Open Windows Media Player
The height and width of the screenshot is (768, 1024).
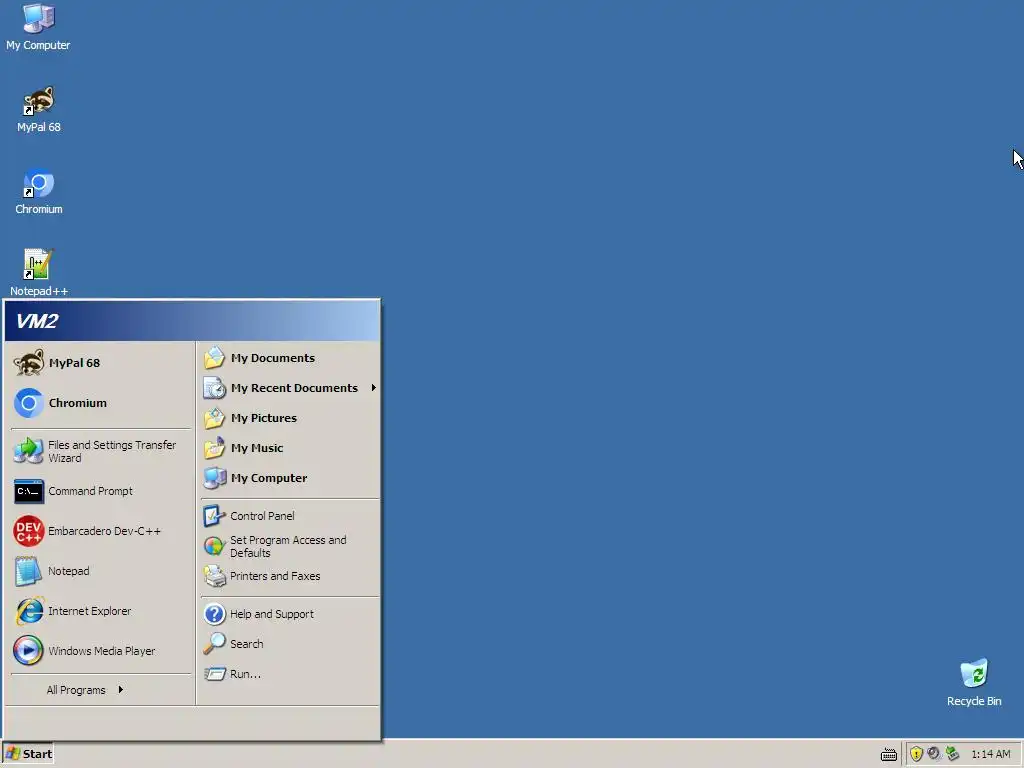(x=100, y=651)
